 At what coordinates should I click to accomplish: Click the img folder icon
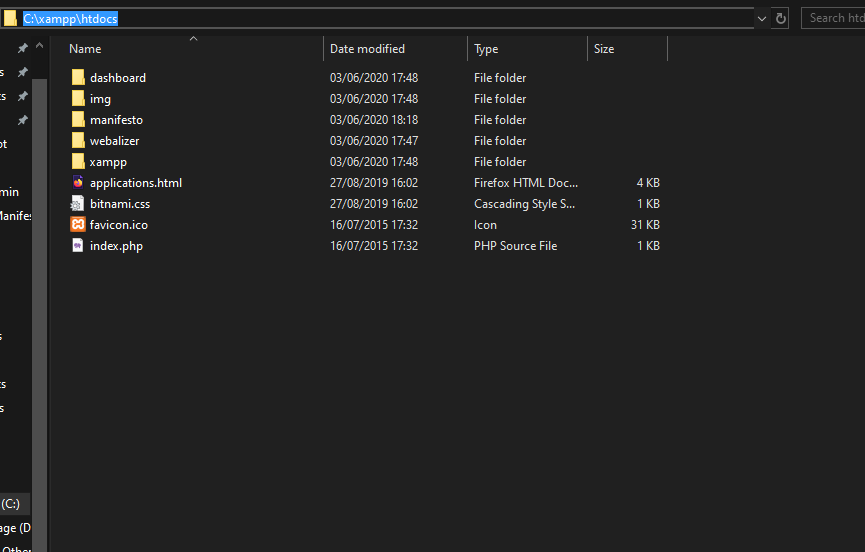(x=78, y=98)
